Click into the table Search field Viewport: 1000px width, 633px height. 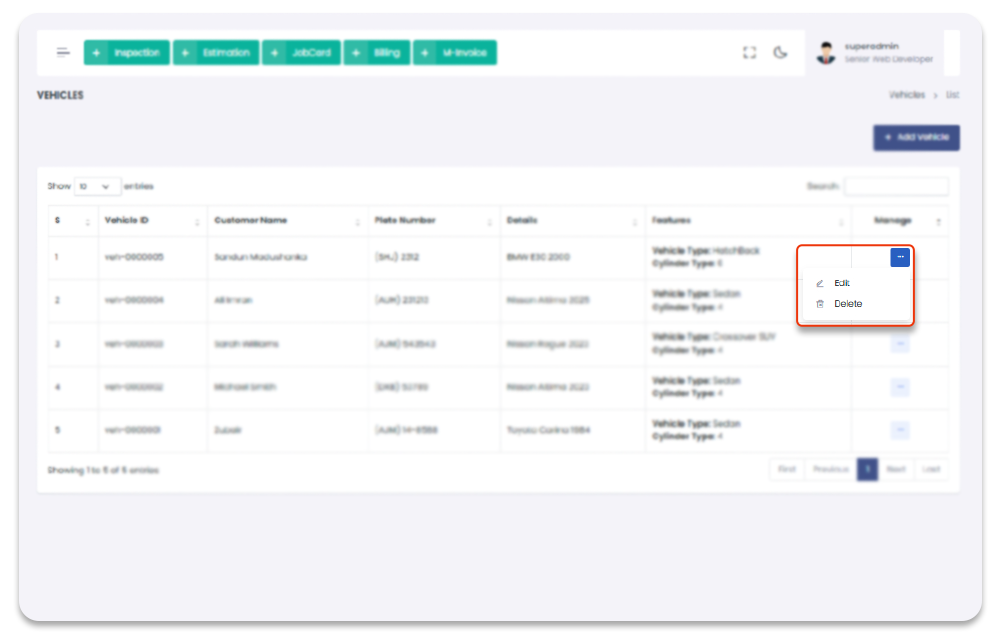[896, 186]
